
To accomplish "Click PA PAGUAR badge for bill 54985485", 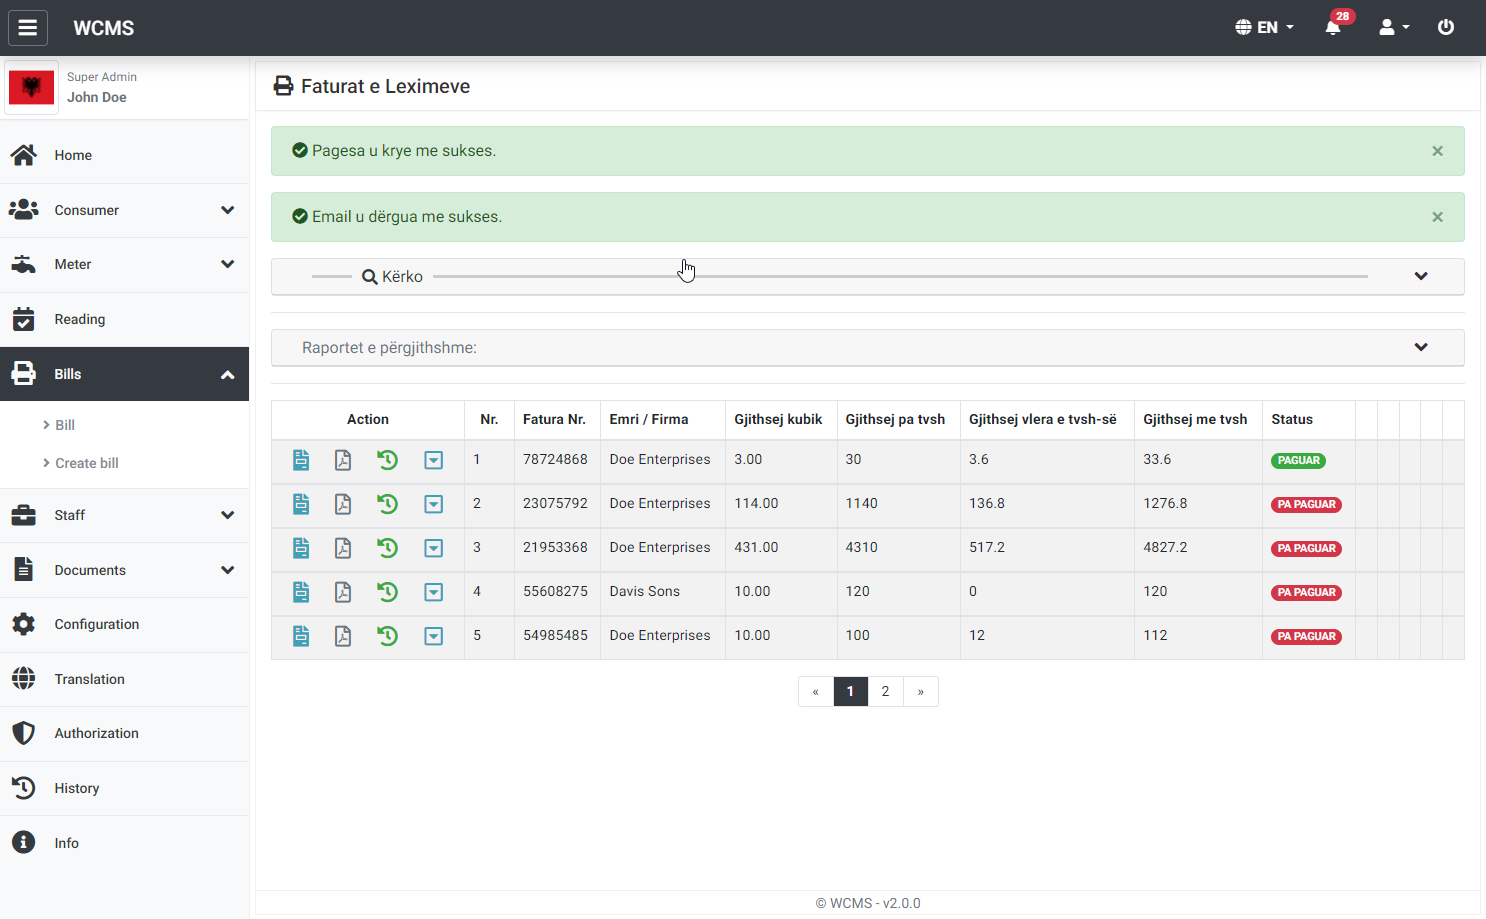I will [x=1306, y=637].
